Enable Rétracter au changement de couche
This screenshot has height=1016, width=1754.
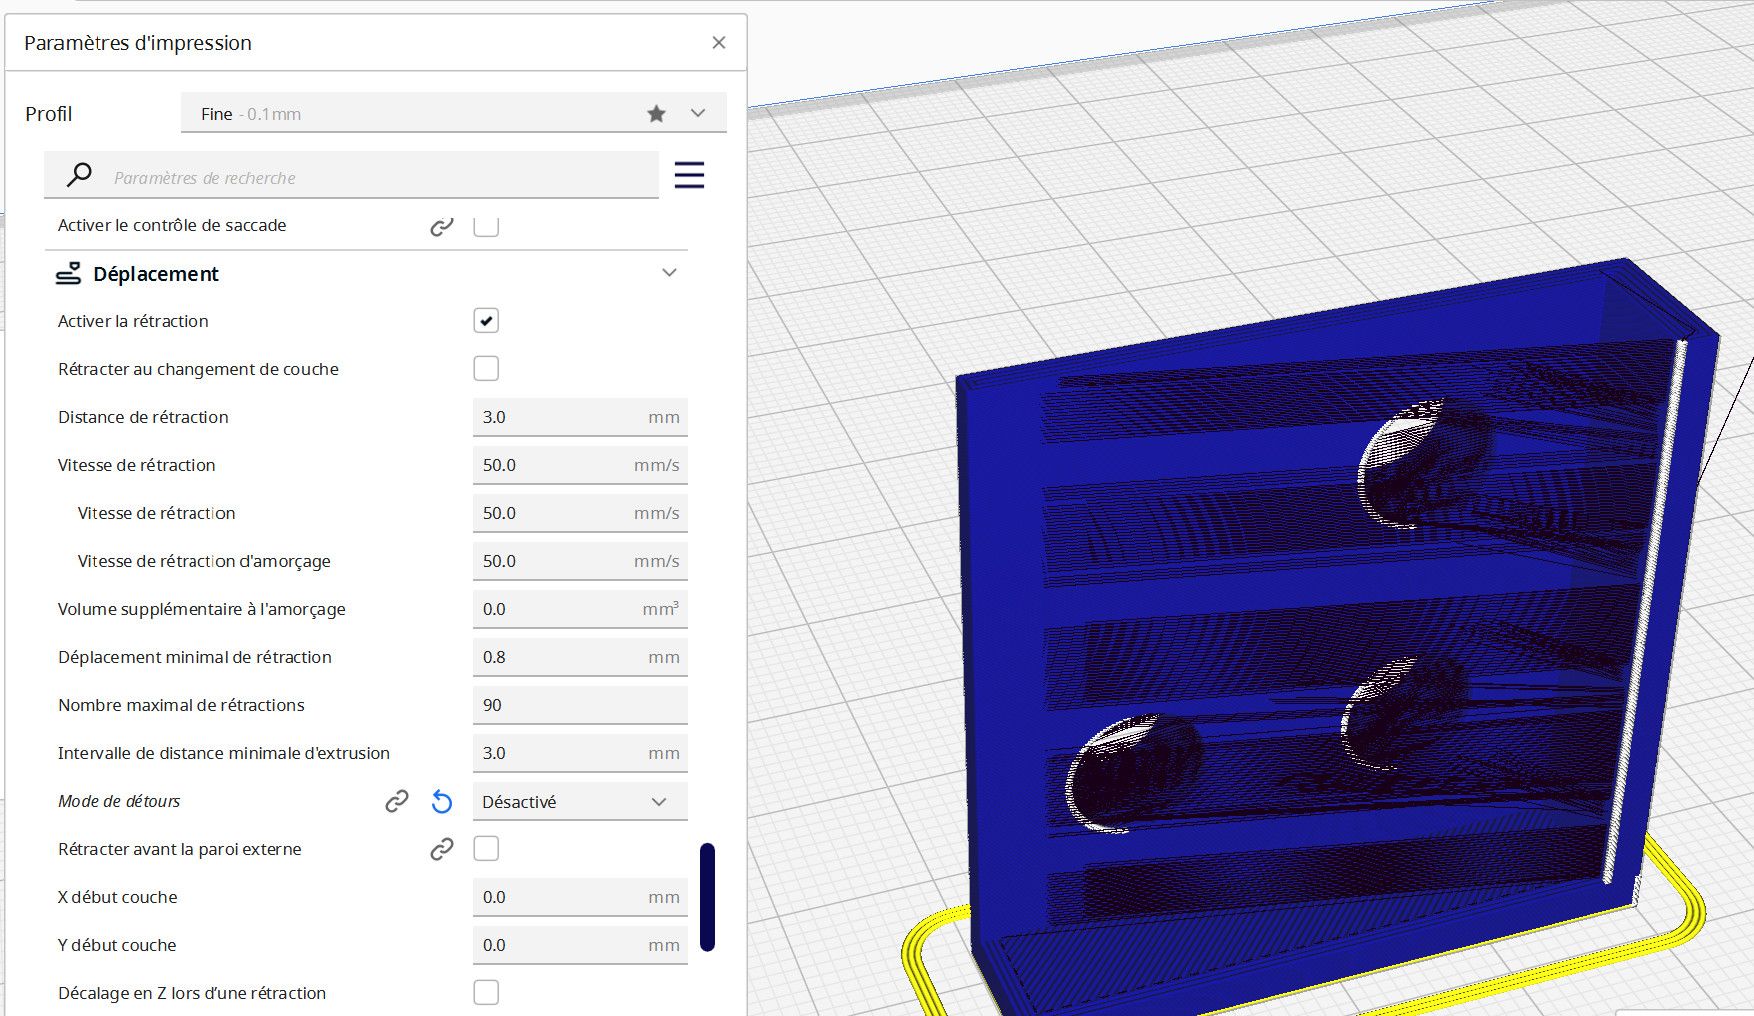pos(486,369)
